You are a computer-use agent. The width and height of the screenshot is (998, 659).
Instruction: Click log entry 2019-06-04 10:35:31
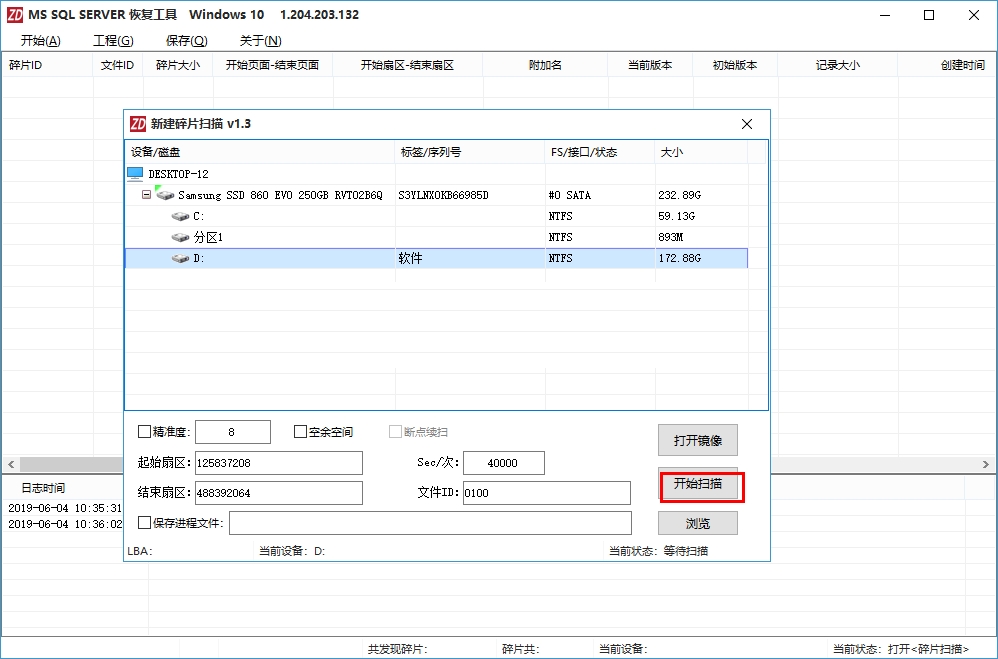(64, 508)
